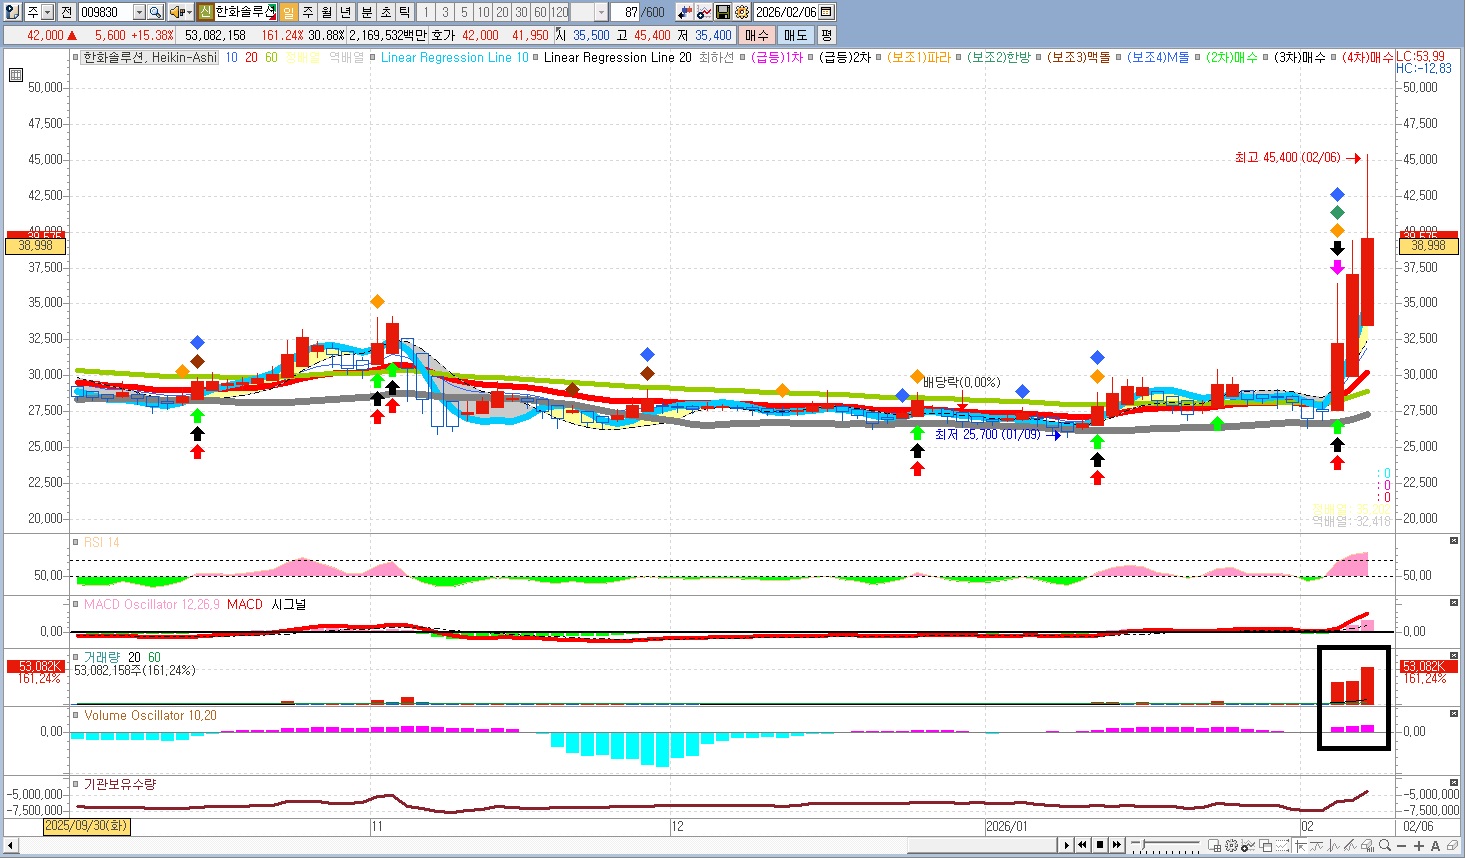
Task: Open the chart tools icon left of the indicator icon
Action: pos(685,12)
